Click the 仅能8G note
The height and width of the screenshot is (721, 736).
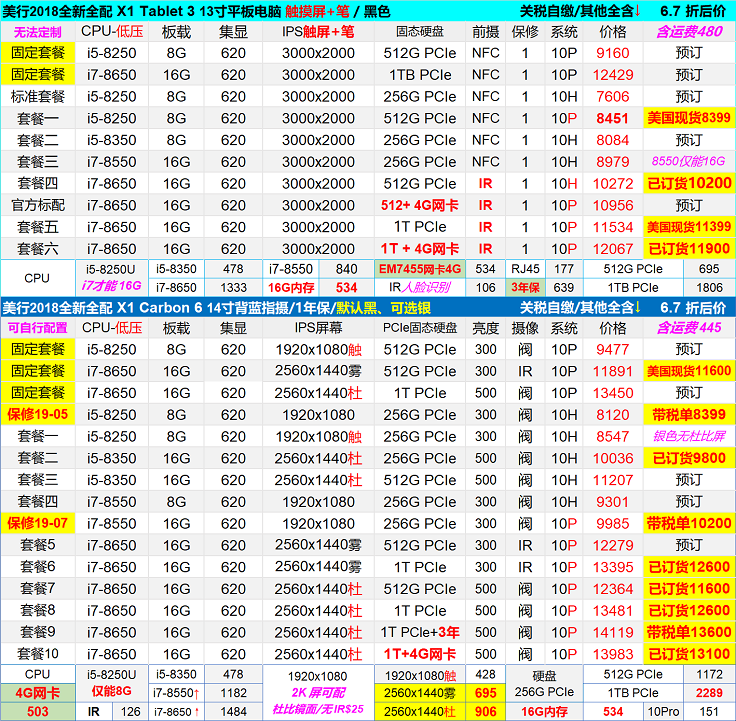tap(111, 691)
